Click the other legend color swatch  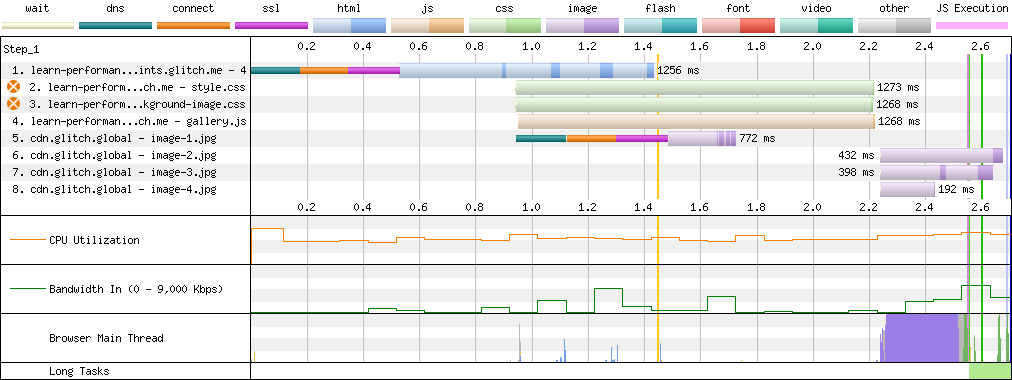[895, 26]
